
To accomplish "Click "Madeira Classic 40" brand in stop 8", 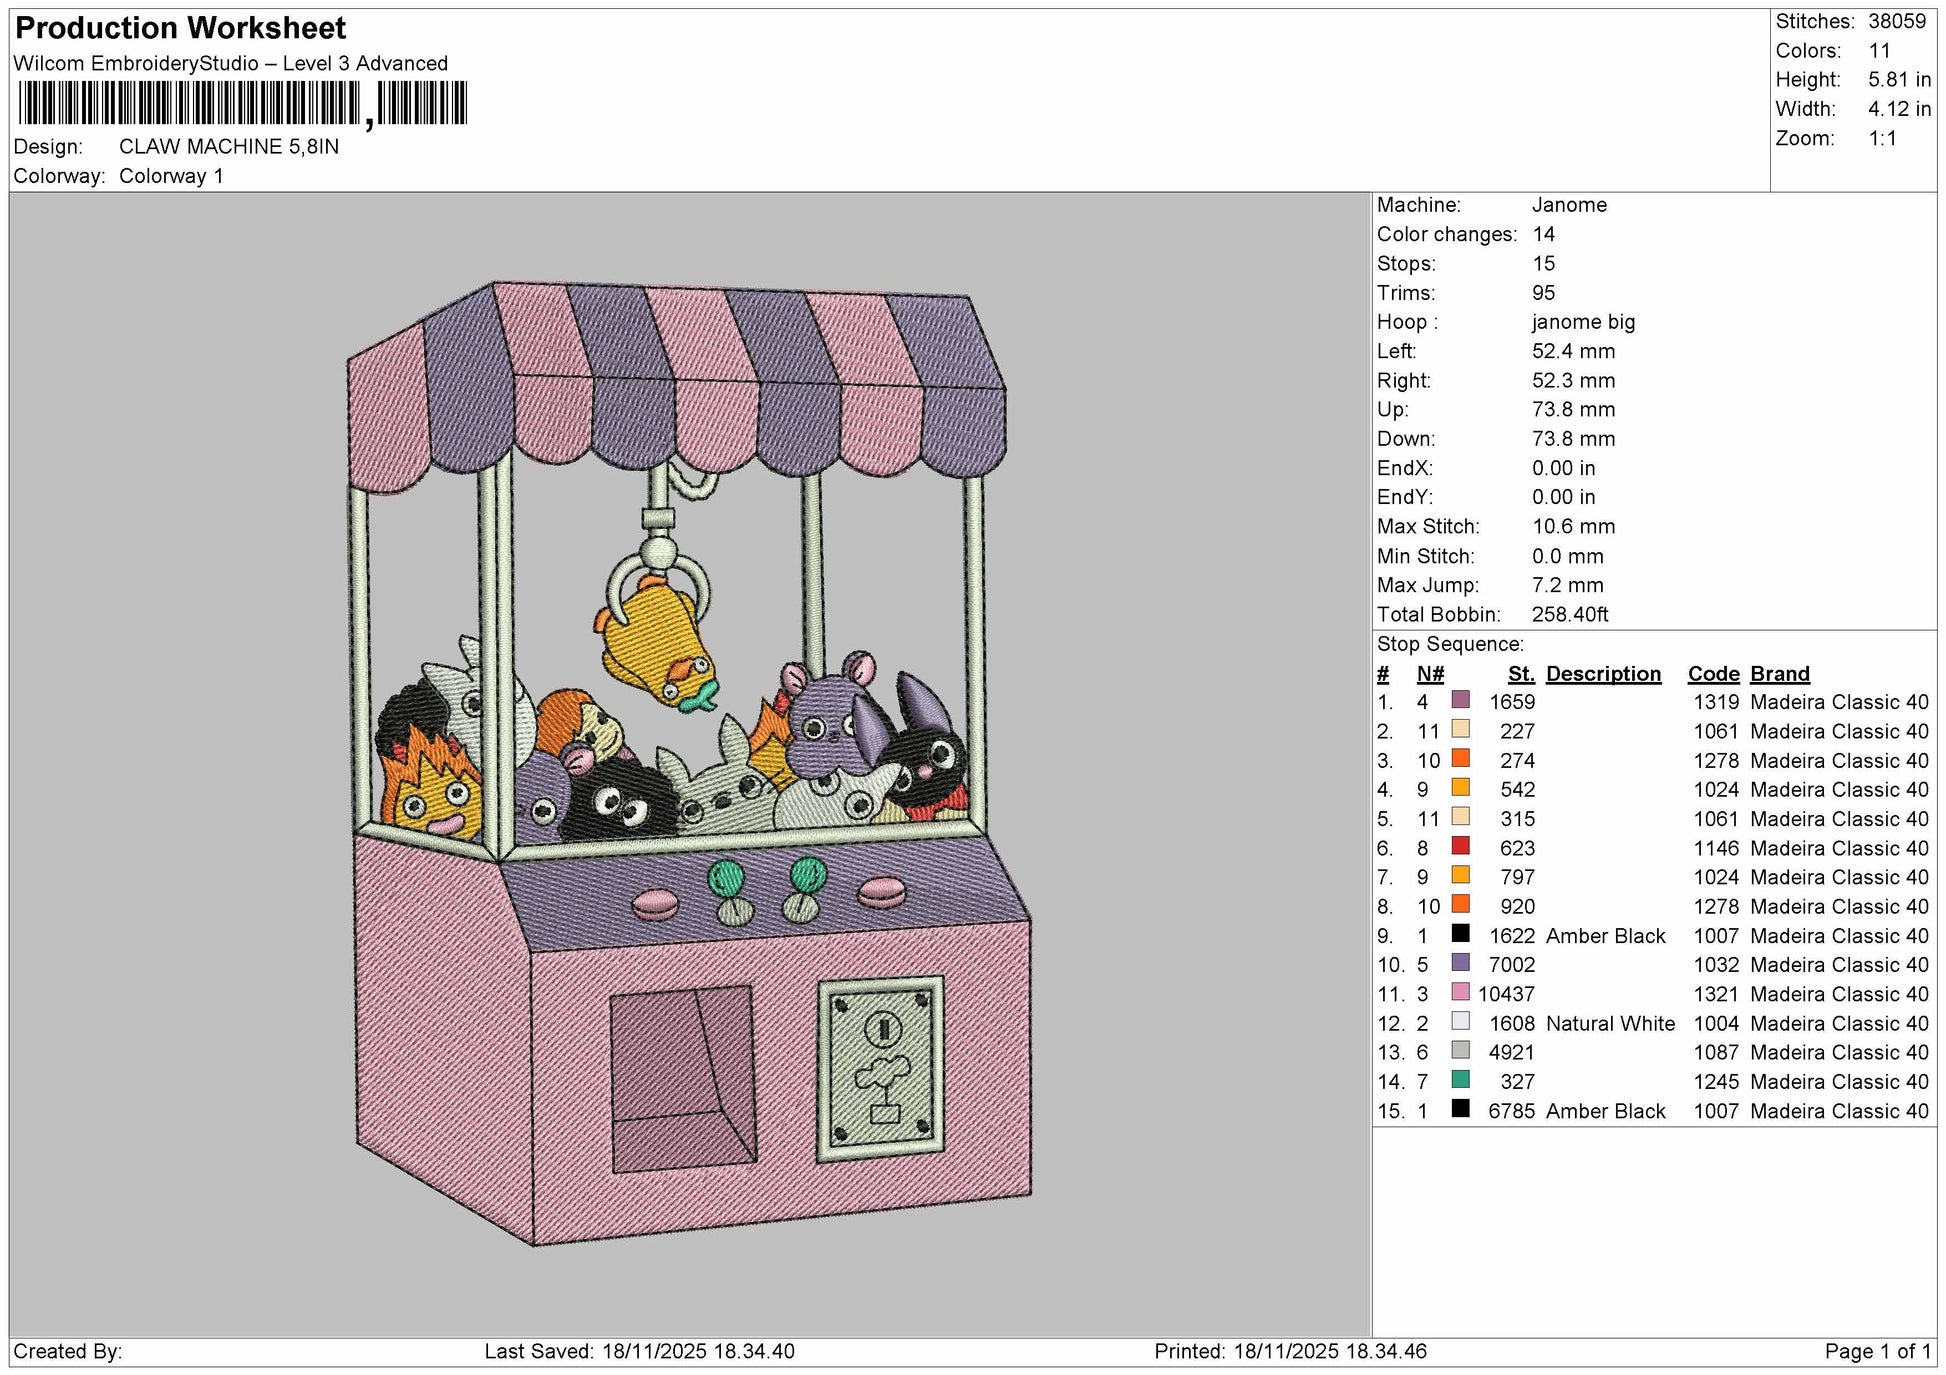I will (x=1839, y=907).
